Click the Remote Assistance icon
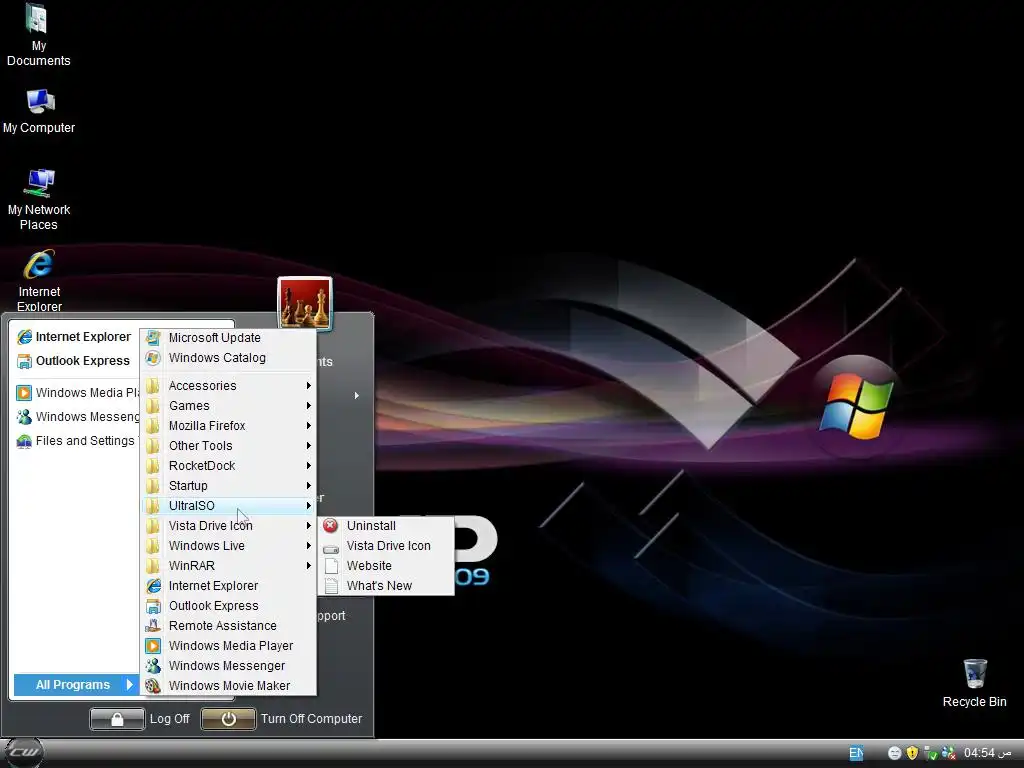The width and height of the screenshot is (1024, 768). click(x=153, y=626)
